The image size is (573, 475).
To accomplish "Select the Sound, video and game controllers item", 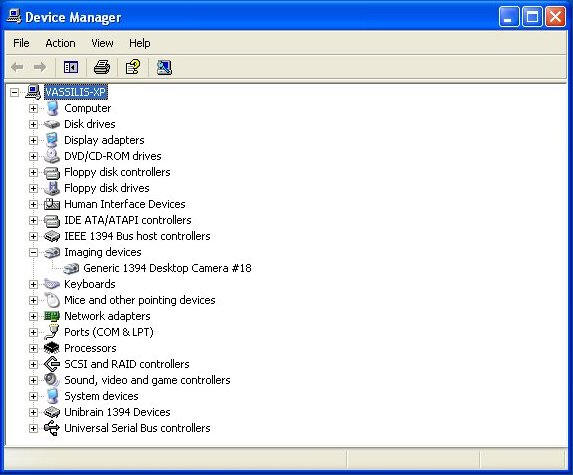I will [147, 380].
